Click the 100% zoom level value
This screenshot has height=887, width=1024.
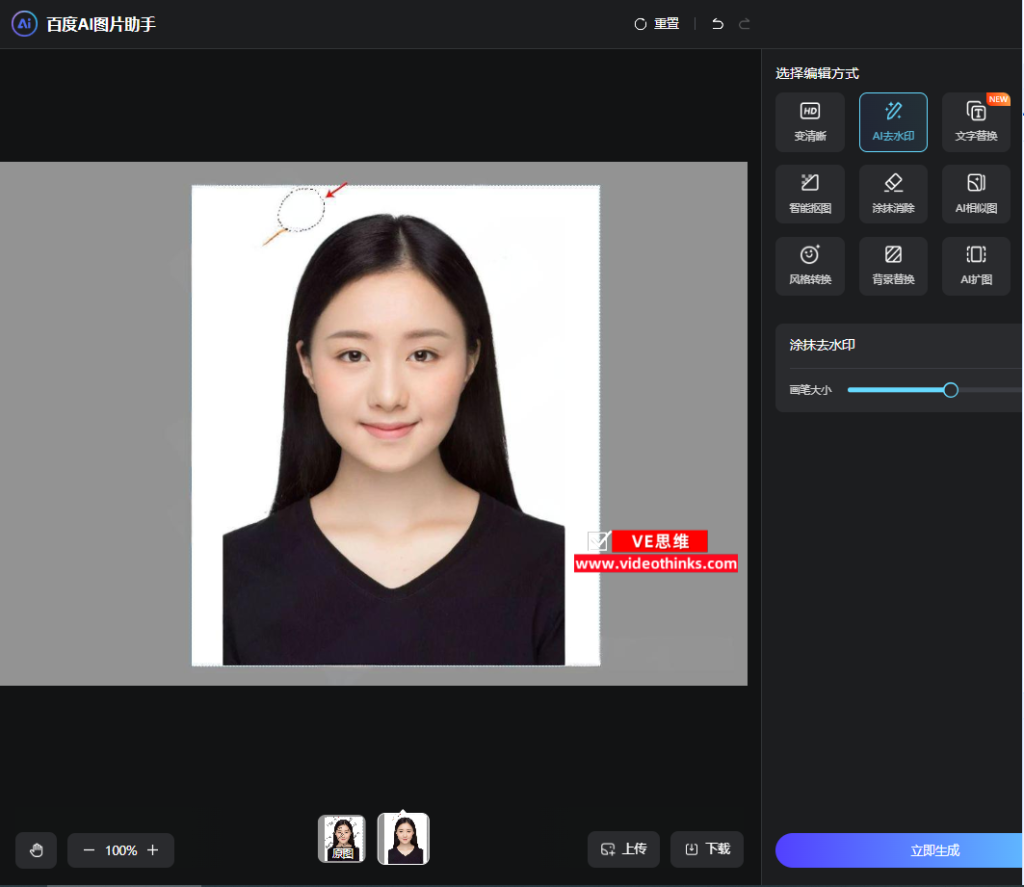pos(121,850)
